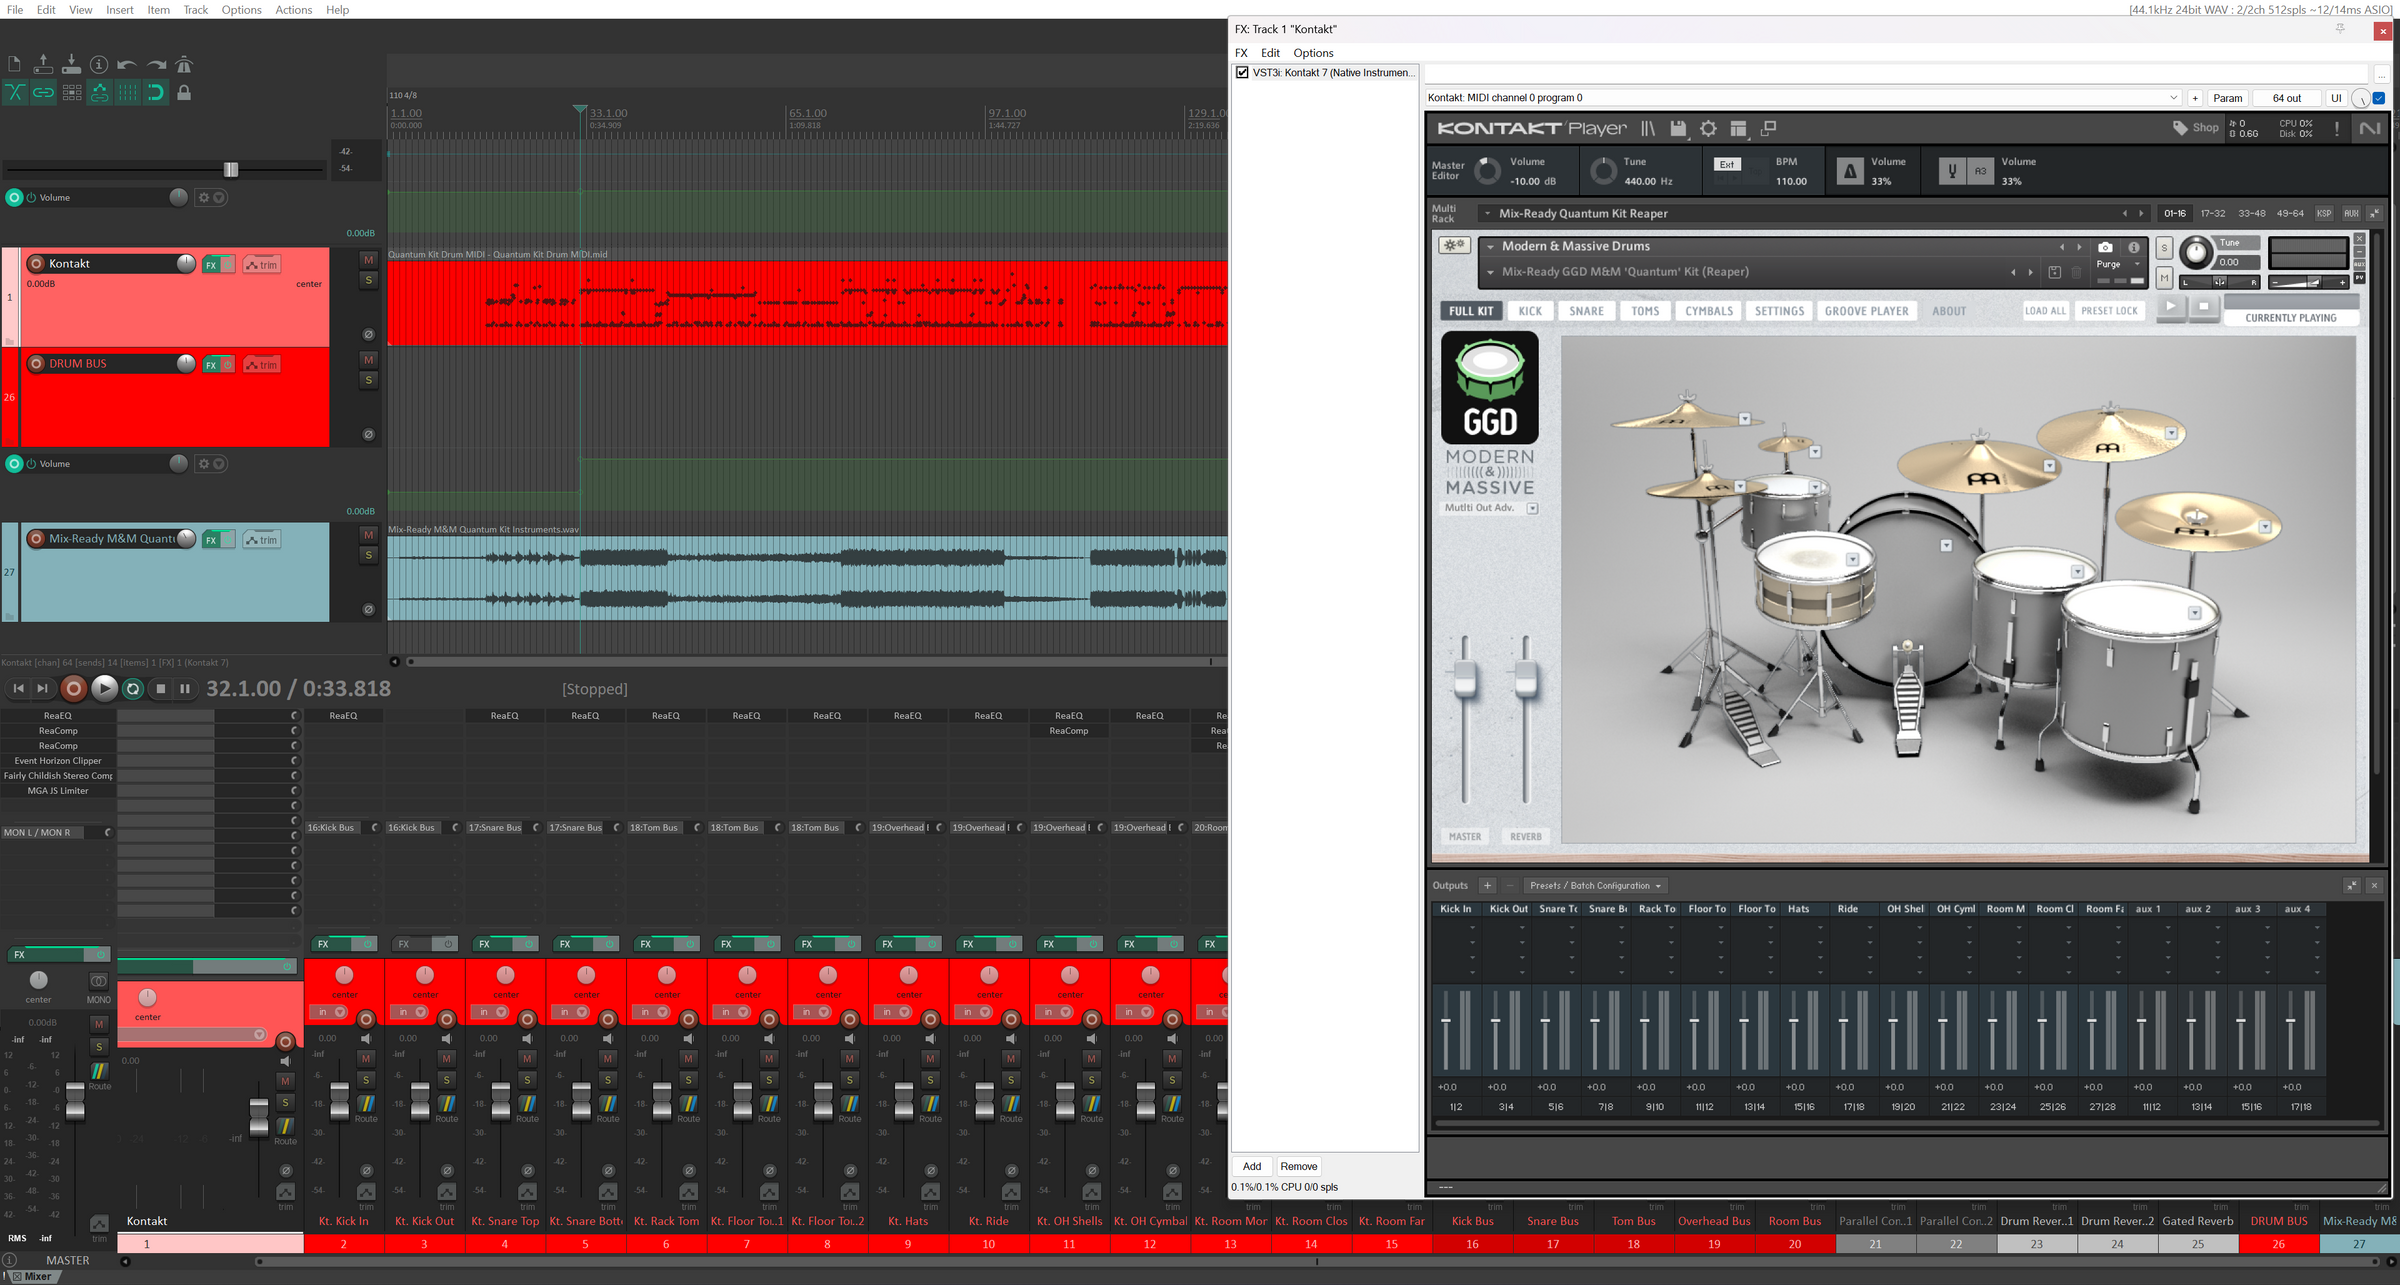
Task: Click the camera snapshot icon on Modern & Massive Drums
Action: [2105, 247]
